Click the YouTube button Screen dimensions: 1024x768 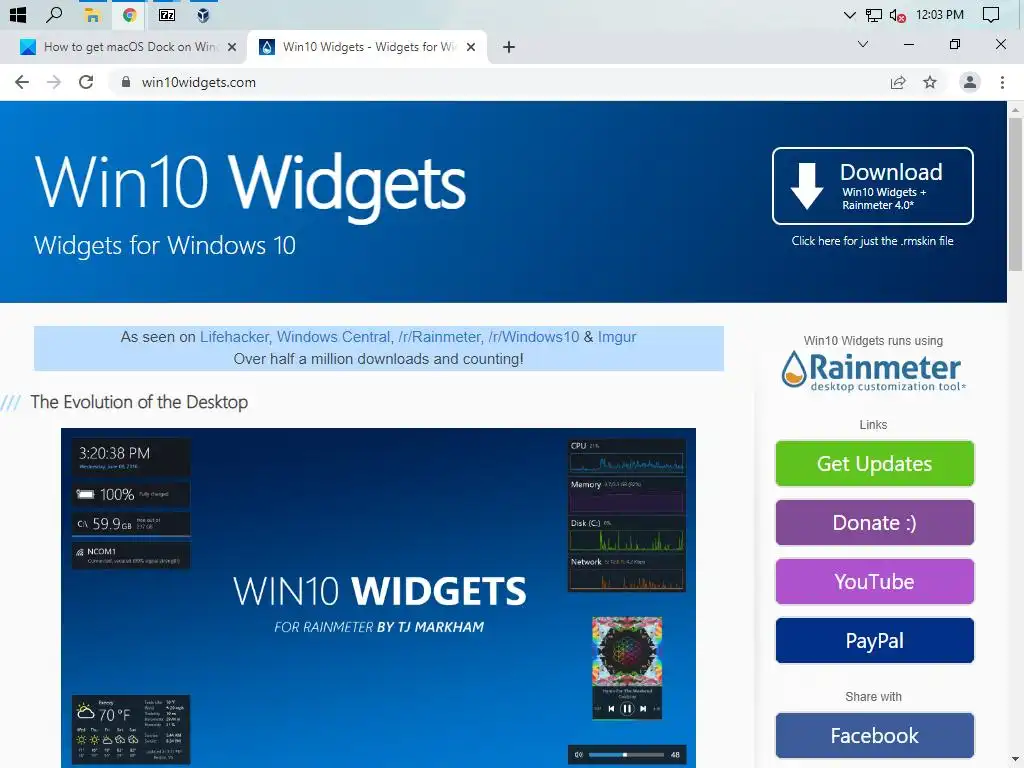point(874,581)
